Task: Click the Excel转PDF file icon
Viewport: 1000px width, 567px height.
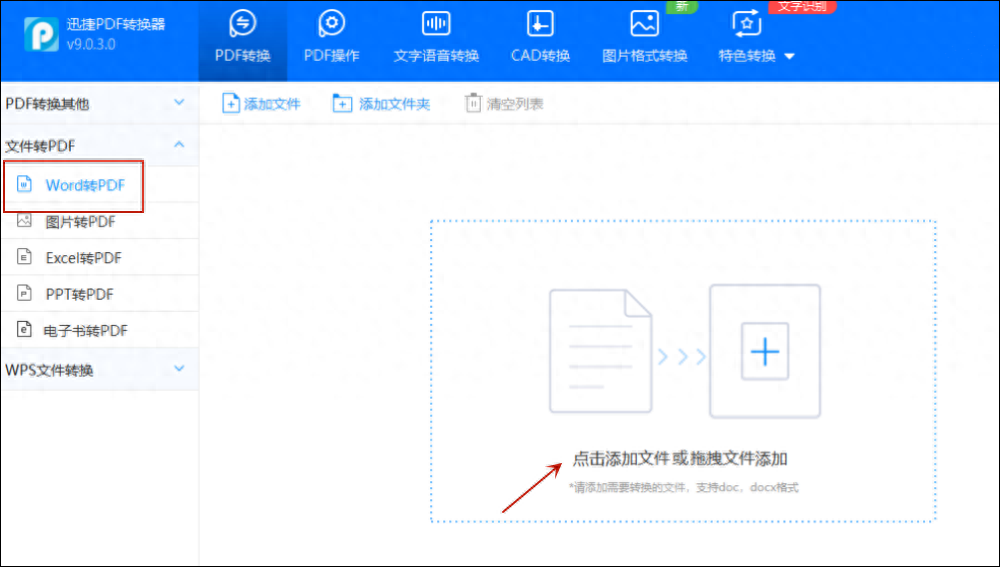Action: coord(24,257)
